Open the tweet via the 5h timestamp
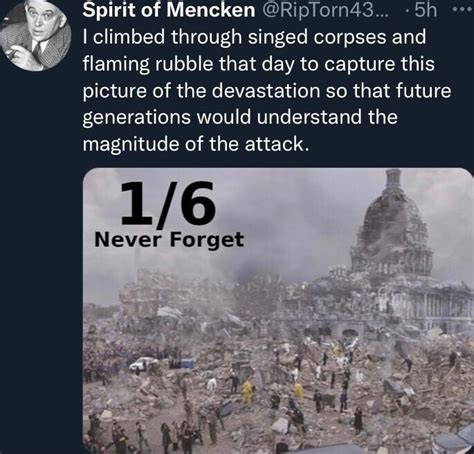Image resolution: width=474 pixels, height=454 pixels. [425, 10]
